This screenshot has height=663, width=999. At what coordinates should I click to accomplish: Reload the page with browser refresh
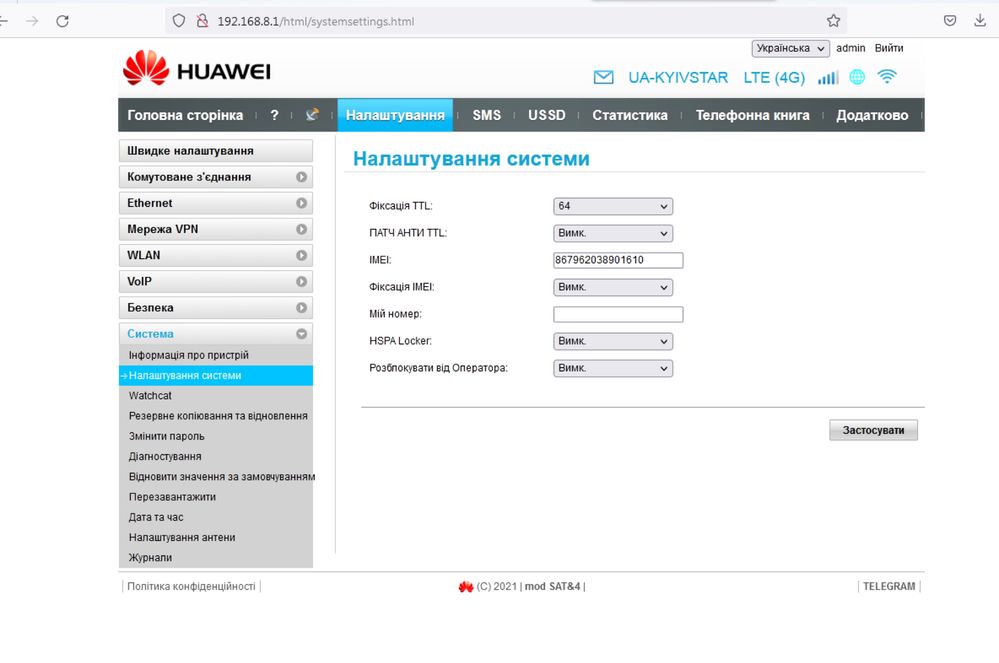62,21
